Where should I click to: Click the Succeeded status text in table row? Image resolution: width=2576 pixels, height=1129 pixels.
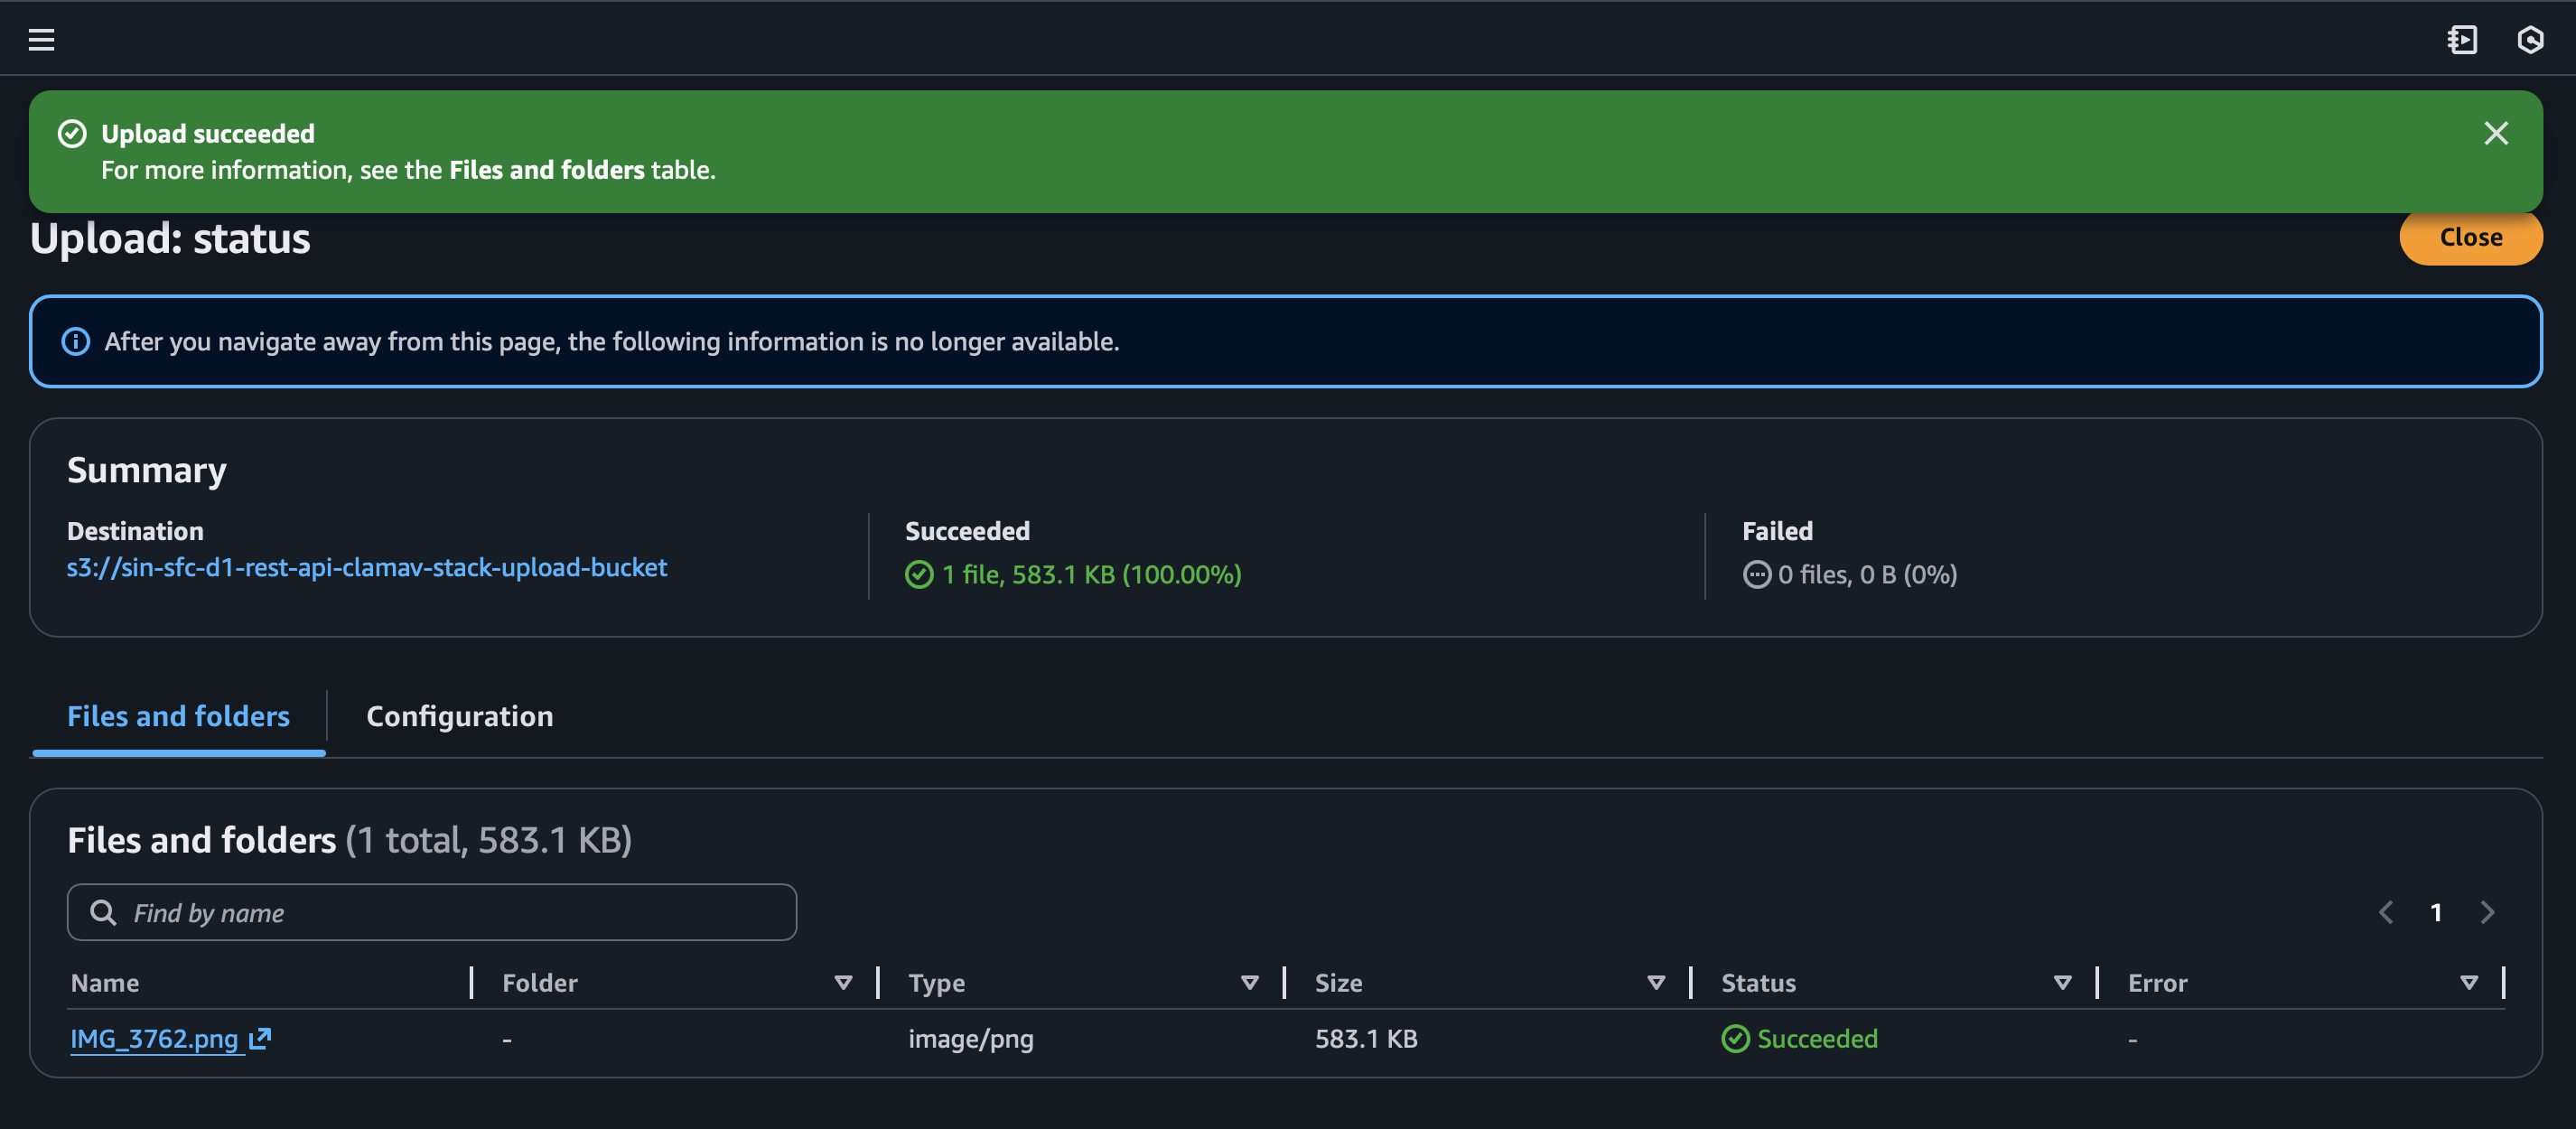click(1817, 1038)
